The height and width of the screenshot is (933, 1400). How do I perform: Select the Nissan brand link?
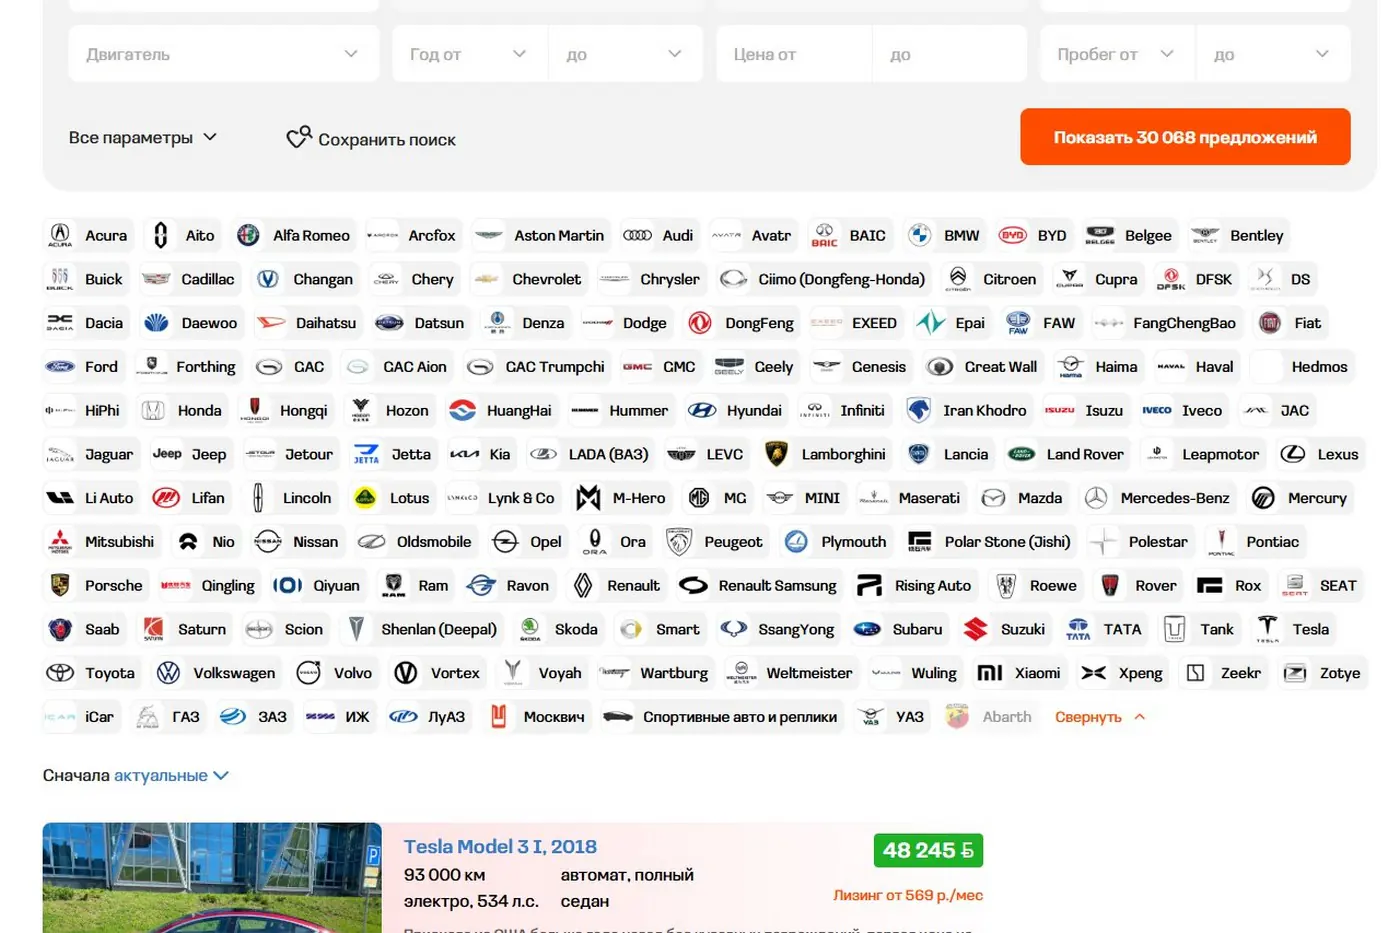(297, 541)
